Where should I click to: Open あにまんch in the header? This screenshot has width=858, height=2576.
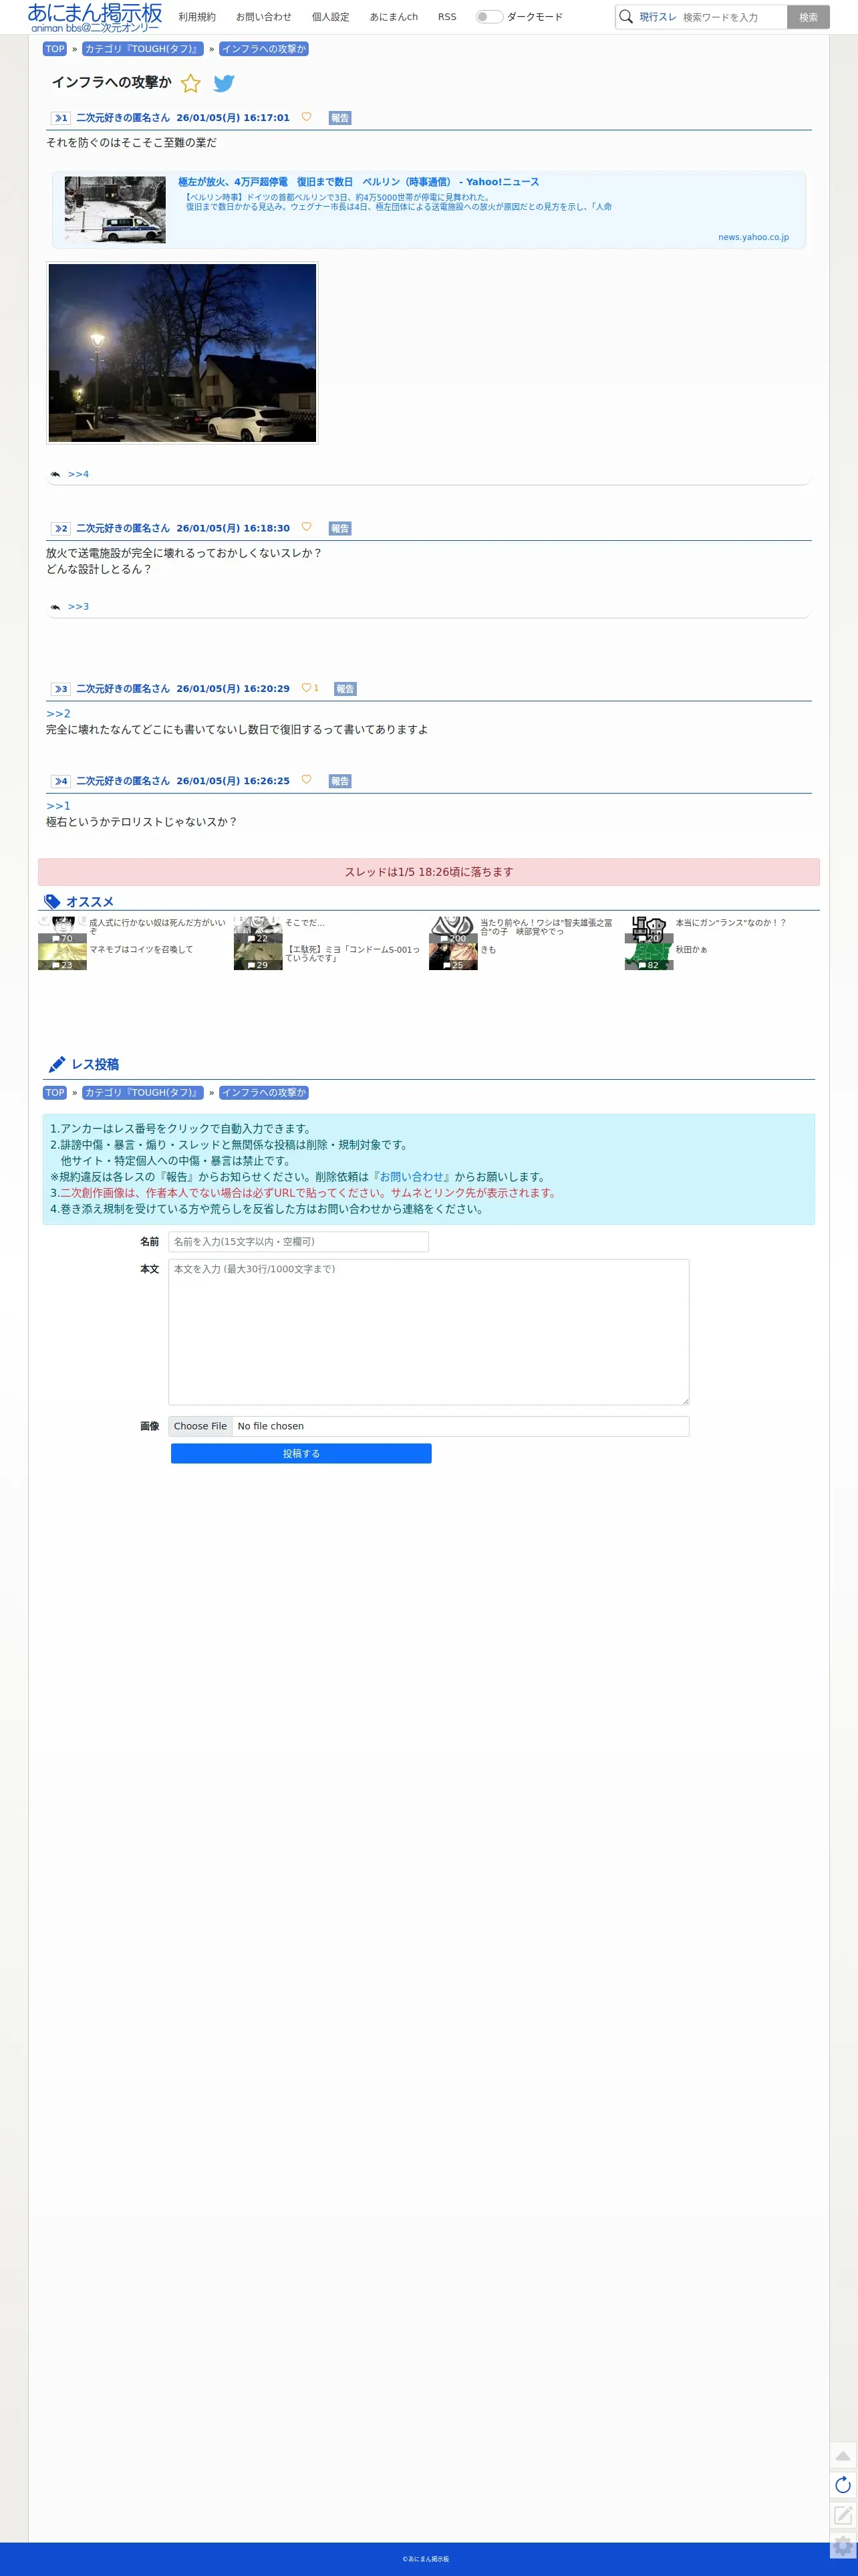click(x=394, y=17)
